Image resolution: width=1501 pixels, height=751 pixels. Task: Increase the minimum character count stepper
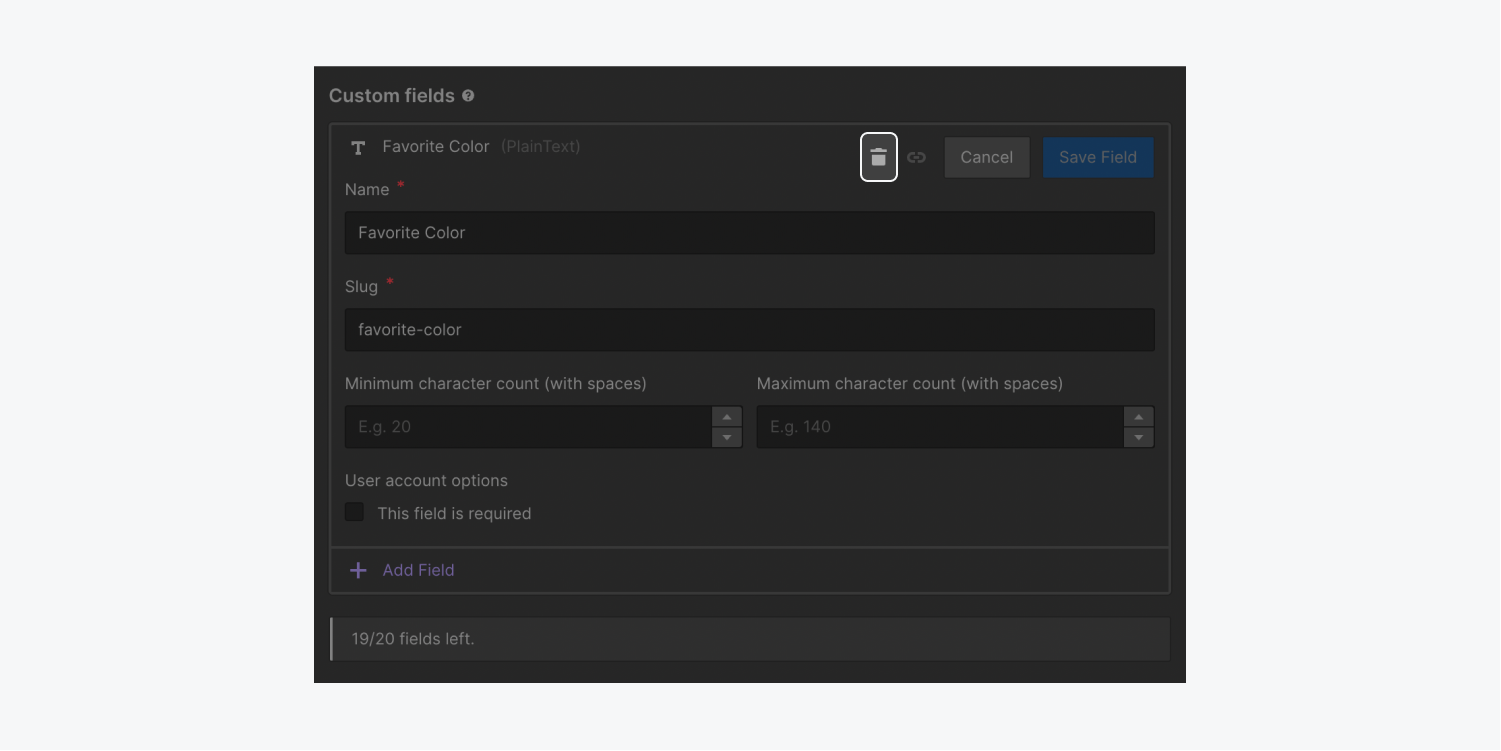(727, 416)
